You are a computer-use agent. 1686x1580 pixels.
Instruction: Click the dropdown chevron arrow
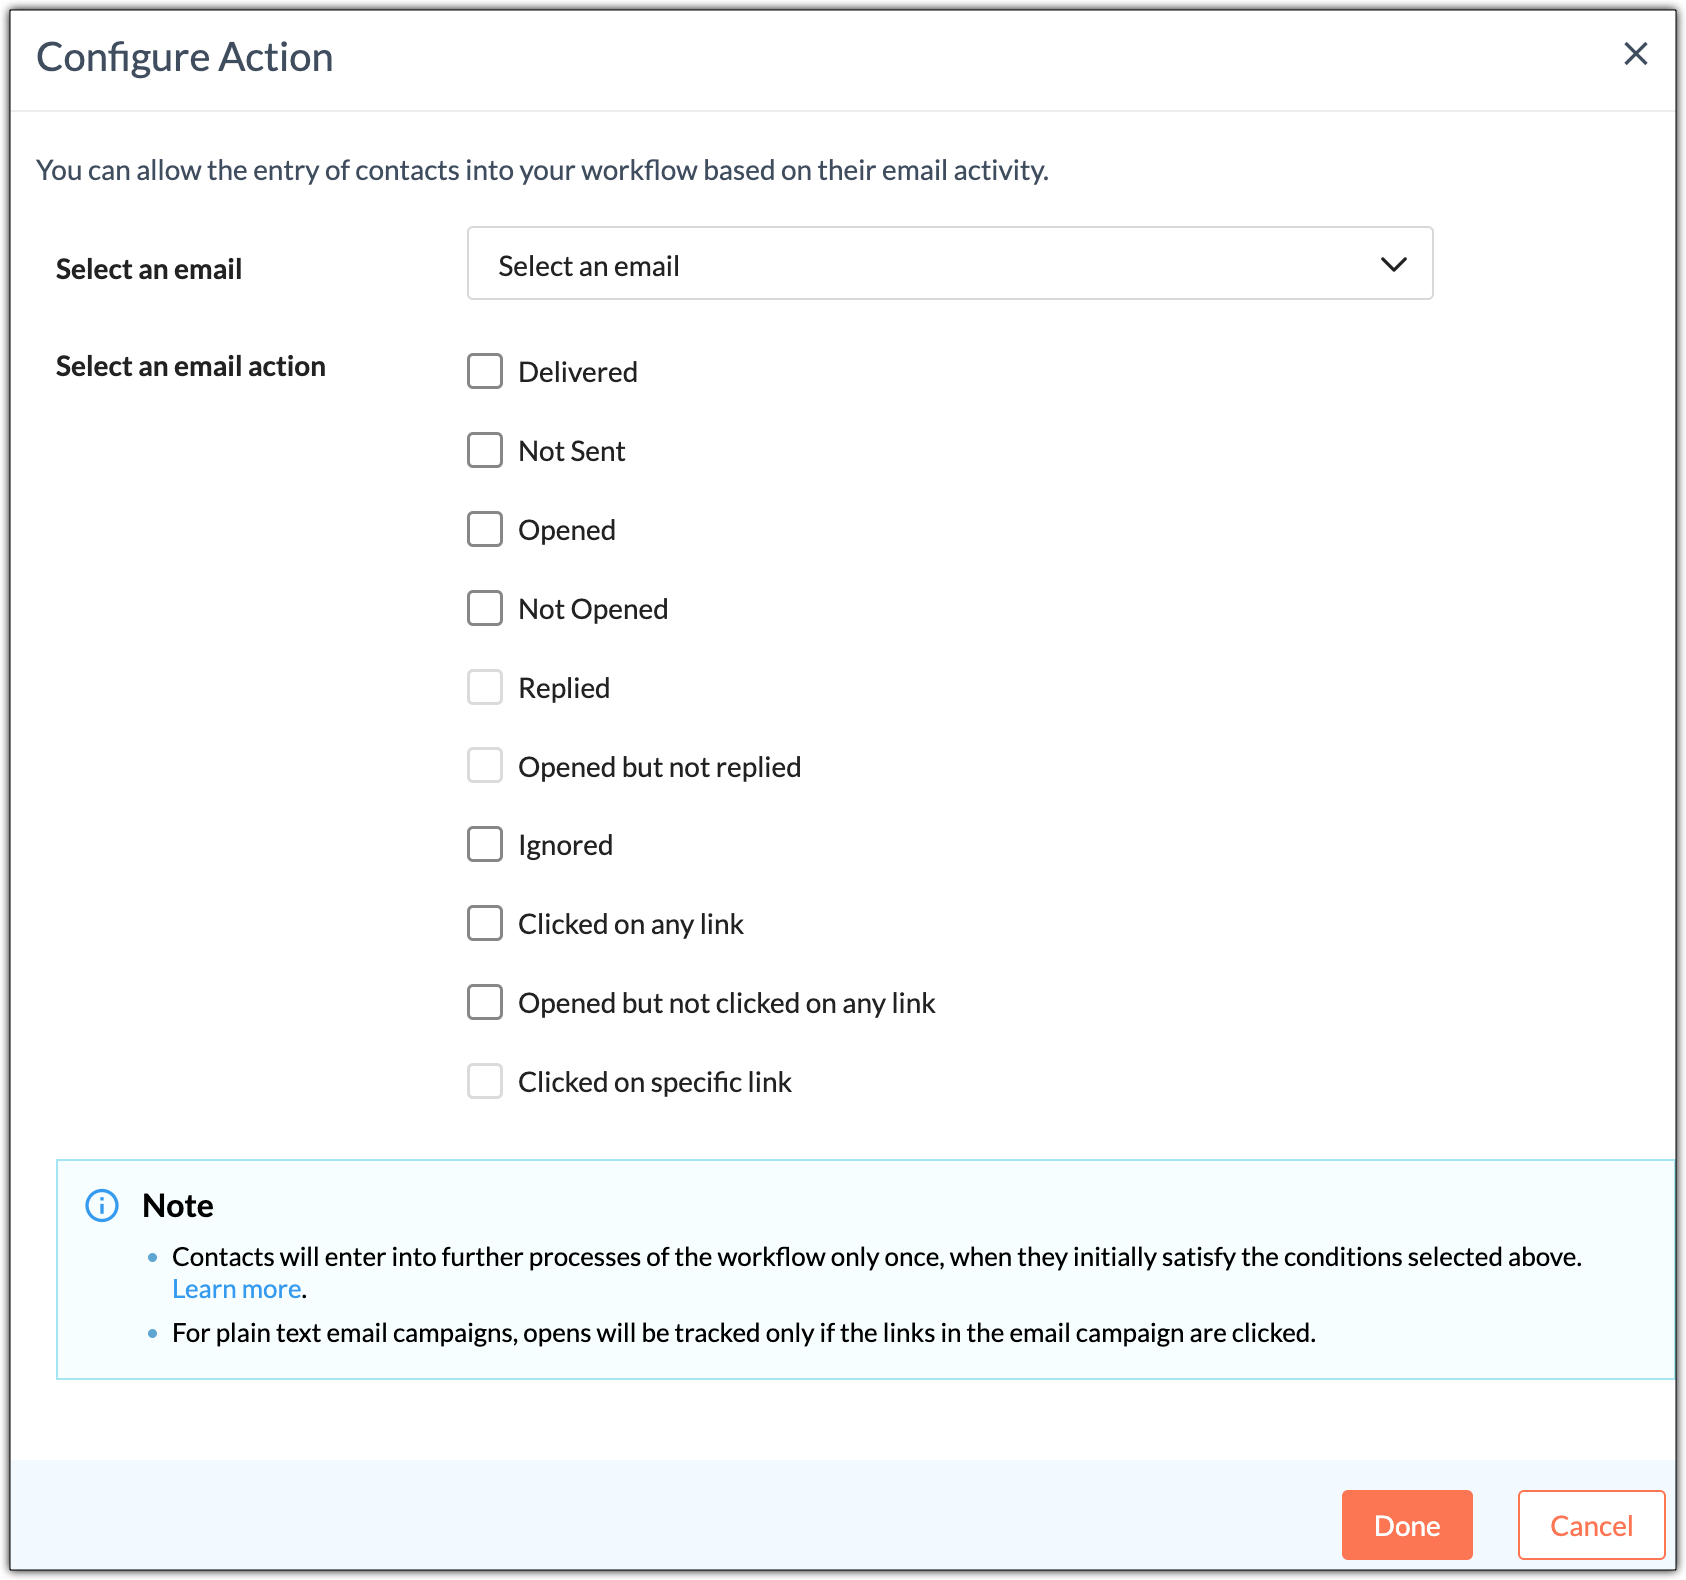tap(1393, 265)
